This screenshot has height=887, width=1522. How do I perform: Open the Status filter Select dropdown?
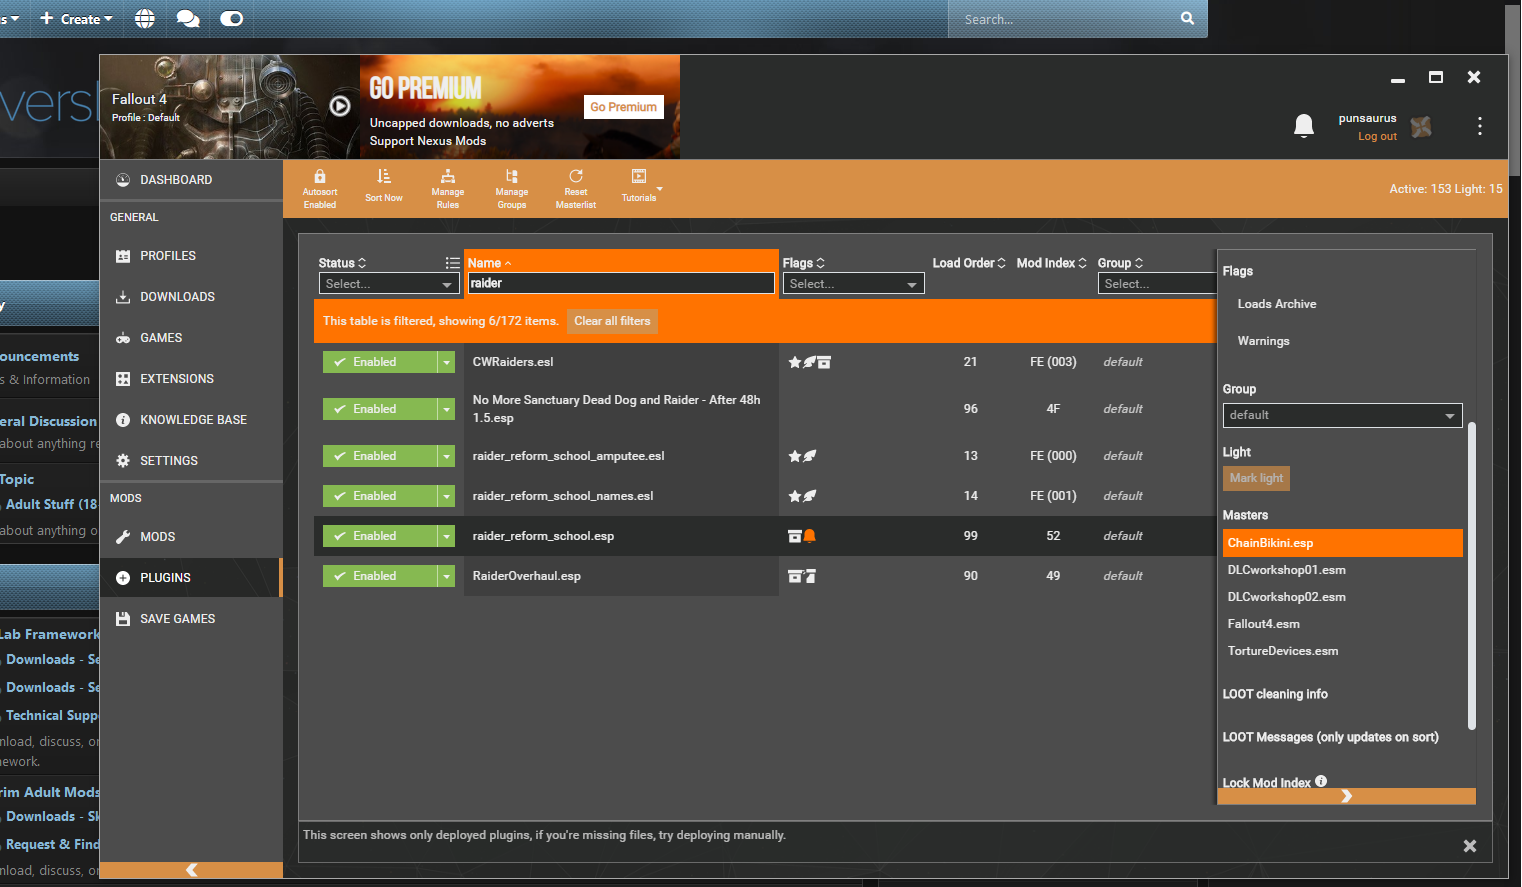pyautogui.click(x=389, y=284)
